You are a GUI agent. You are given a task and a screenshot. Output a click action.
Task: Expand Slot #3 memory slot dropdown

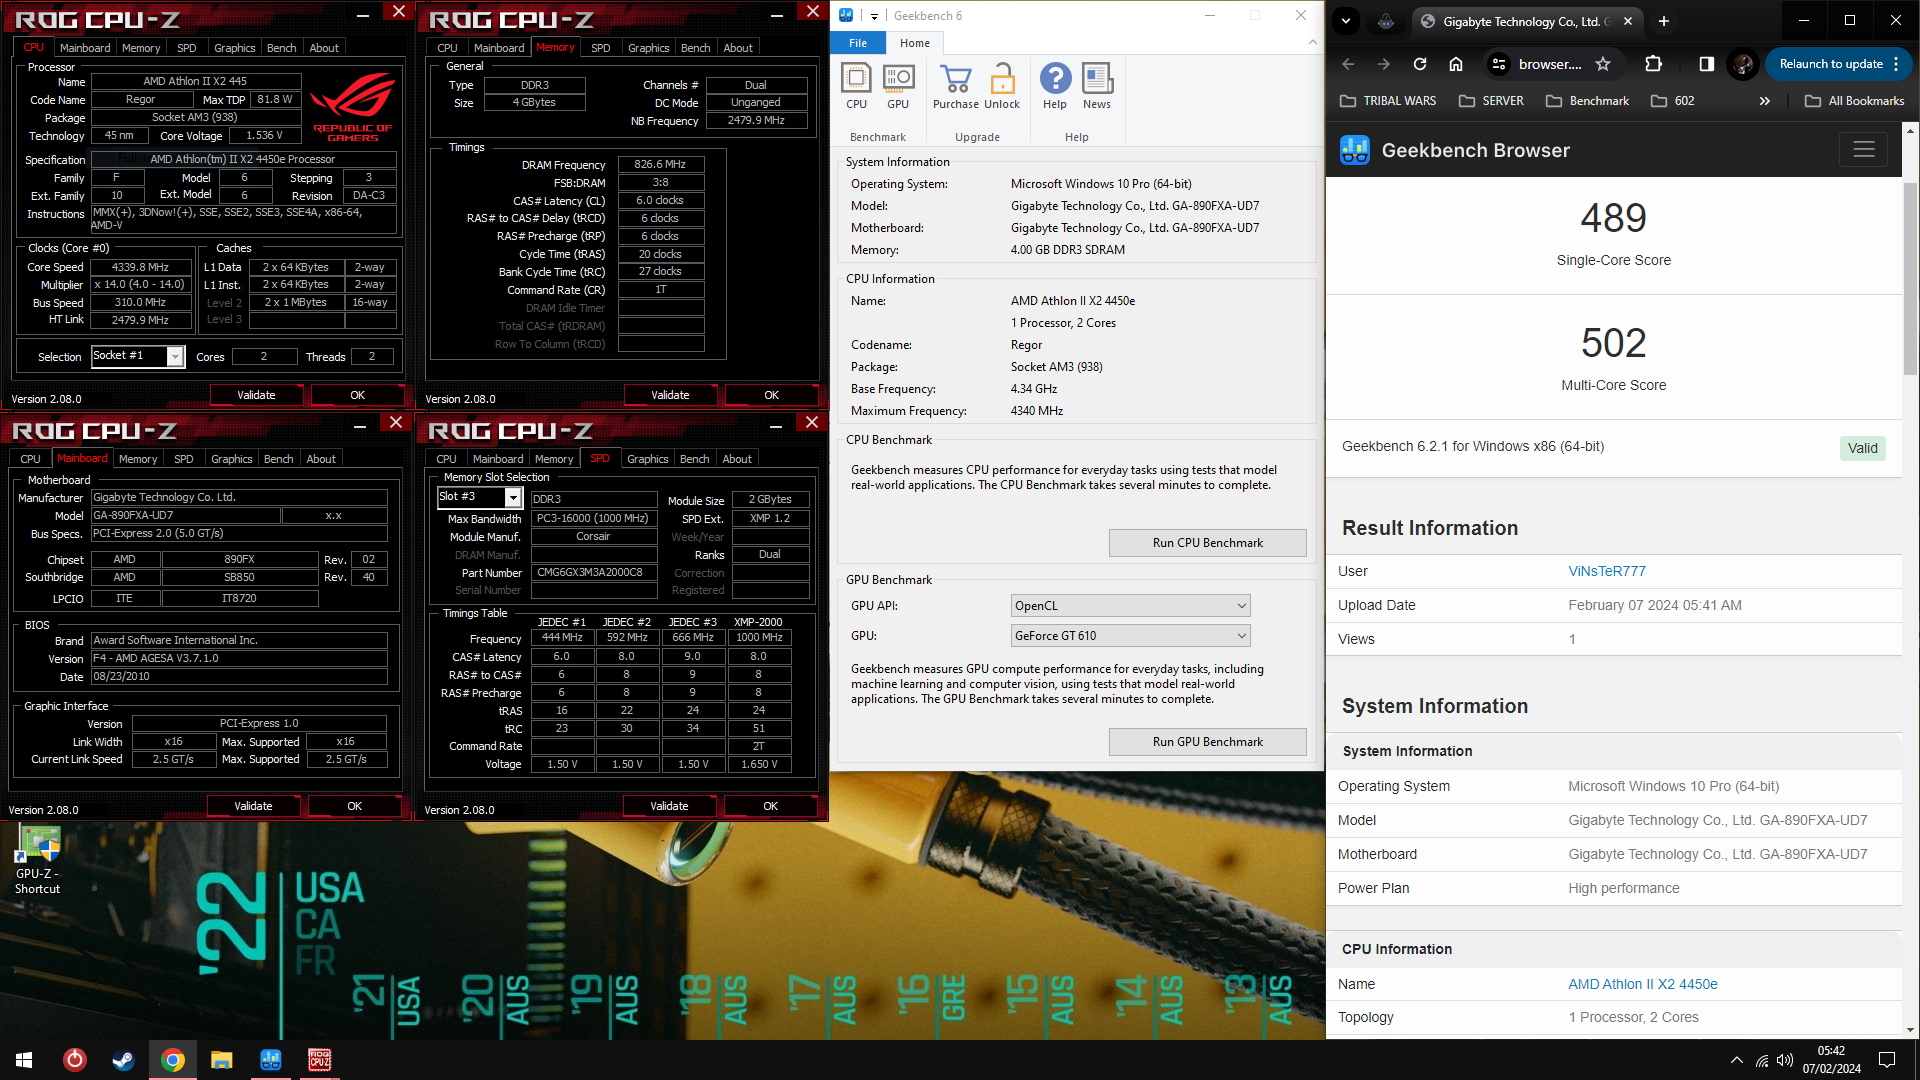(513, 497)
